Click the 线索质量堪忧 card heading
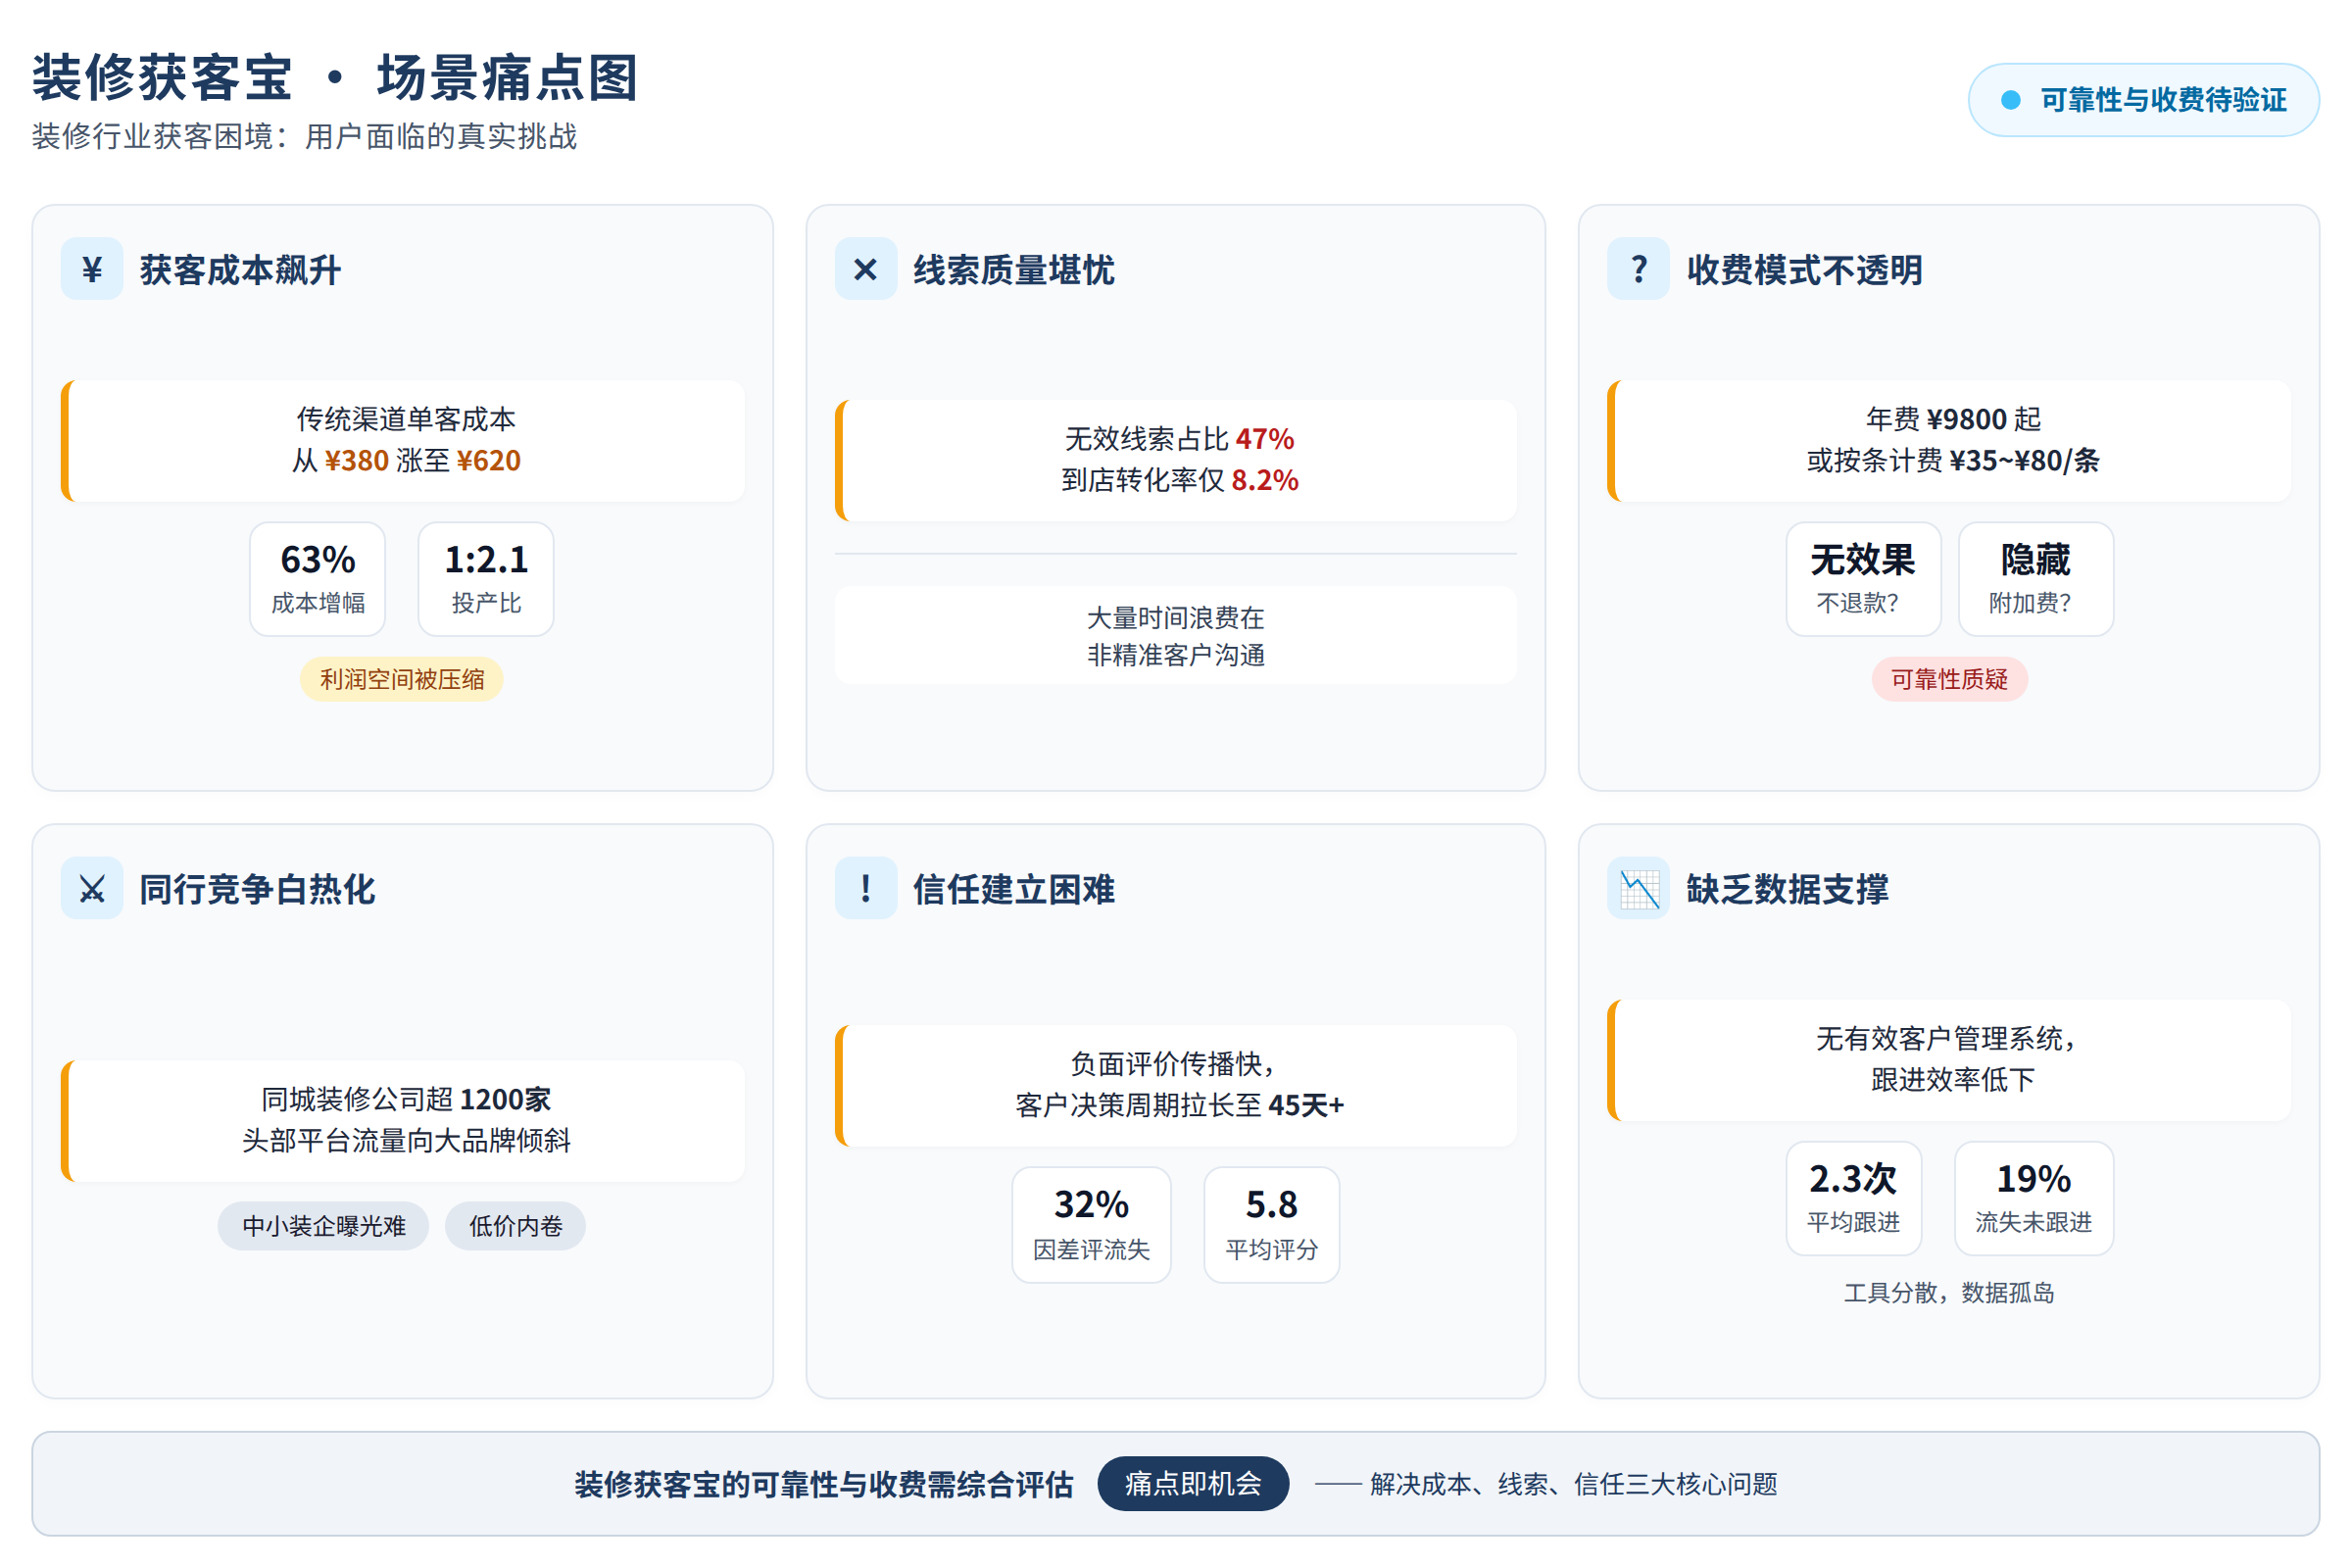 coord(1014,270)
